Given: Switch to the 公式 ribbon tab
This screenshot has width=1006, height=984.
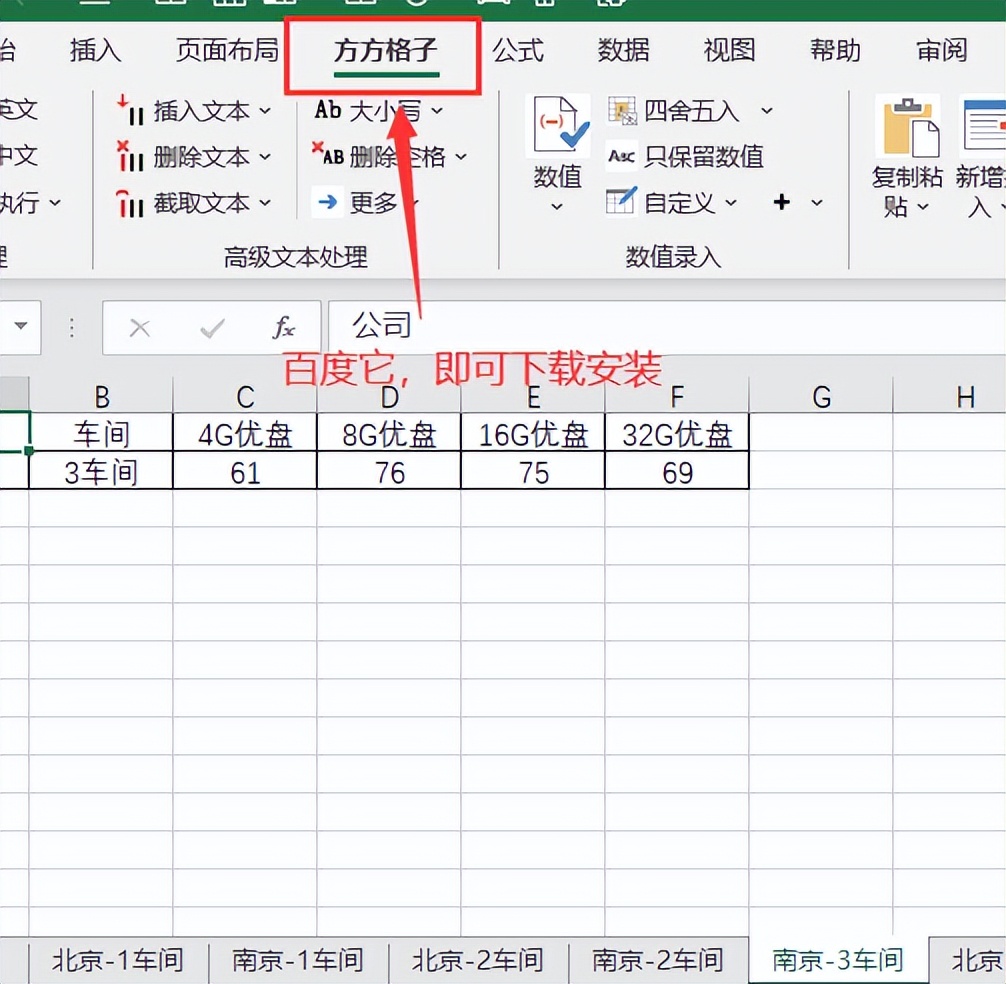Looking at the screenshot, I should pyautogui.click(x=518, y=51).
